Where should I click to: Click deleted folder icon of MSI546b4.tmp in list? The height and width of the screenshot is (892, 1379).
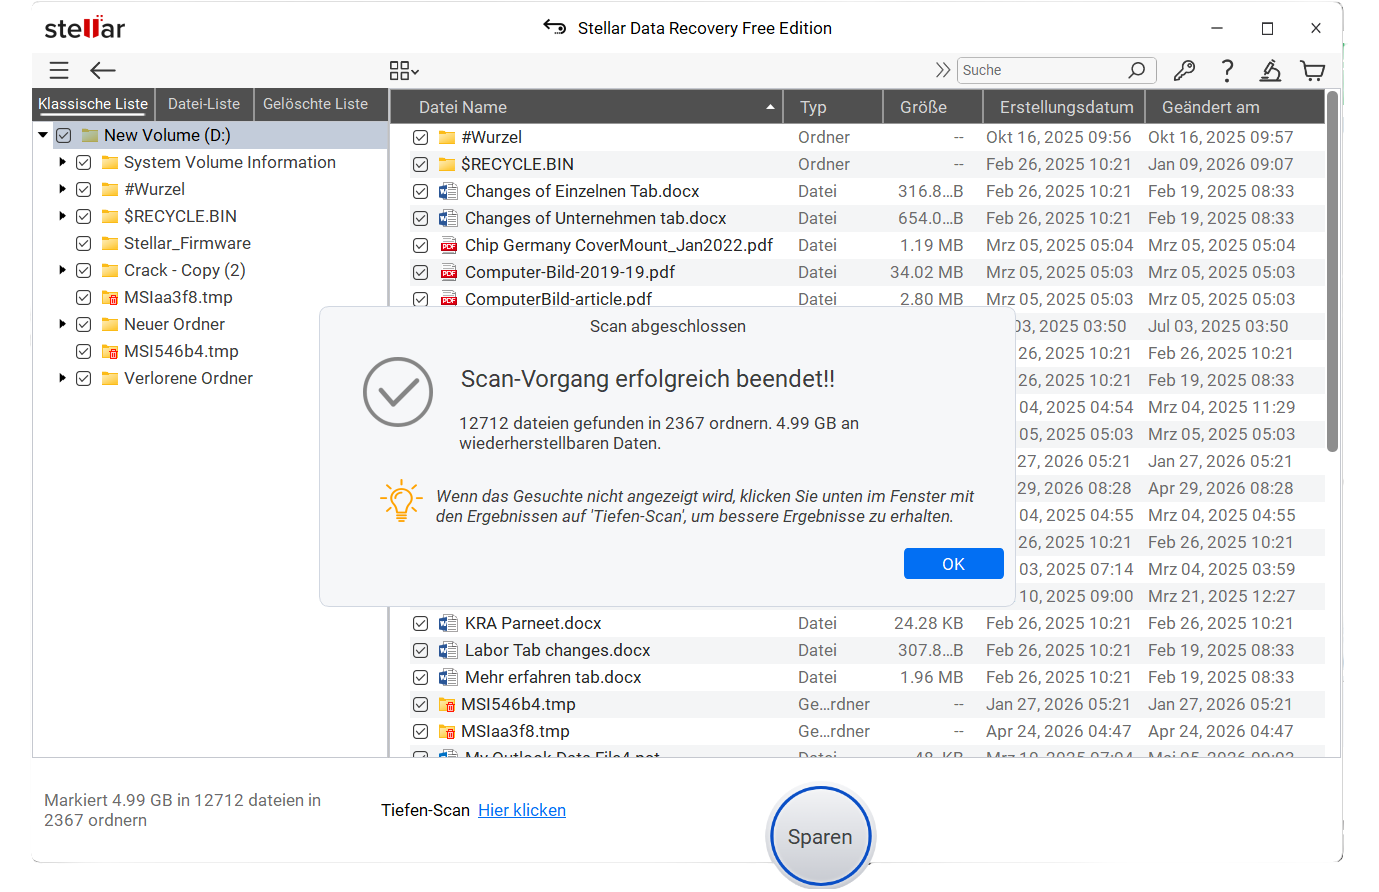click(x=447, y=704)
